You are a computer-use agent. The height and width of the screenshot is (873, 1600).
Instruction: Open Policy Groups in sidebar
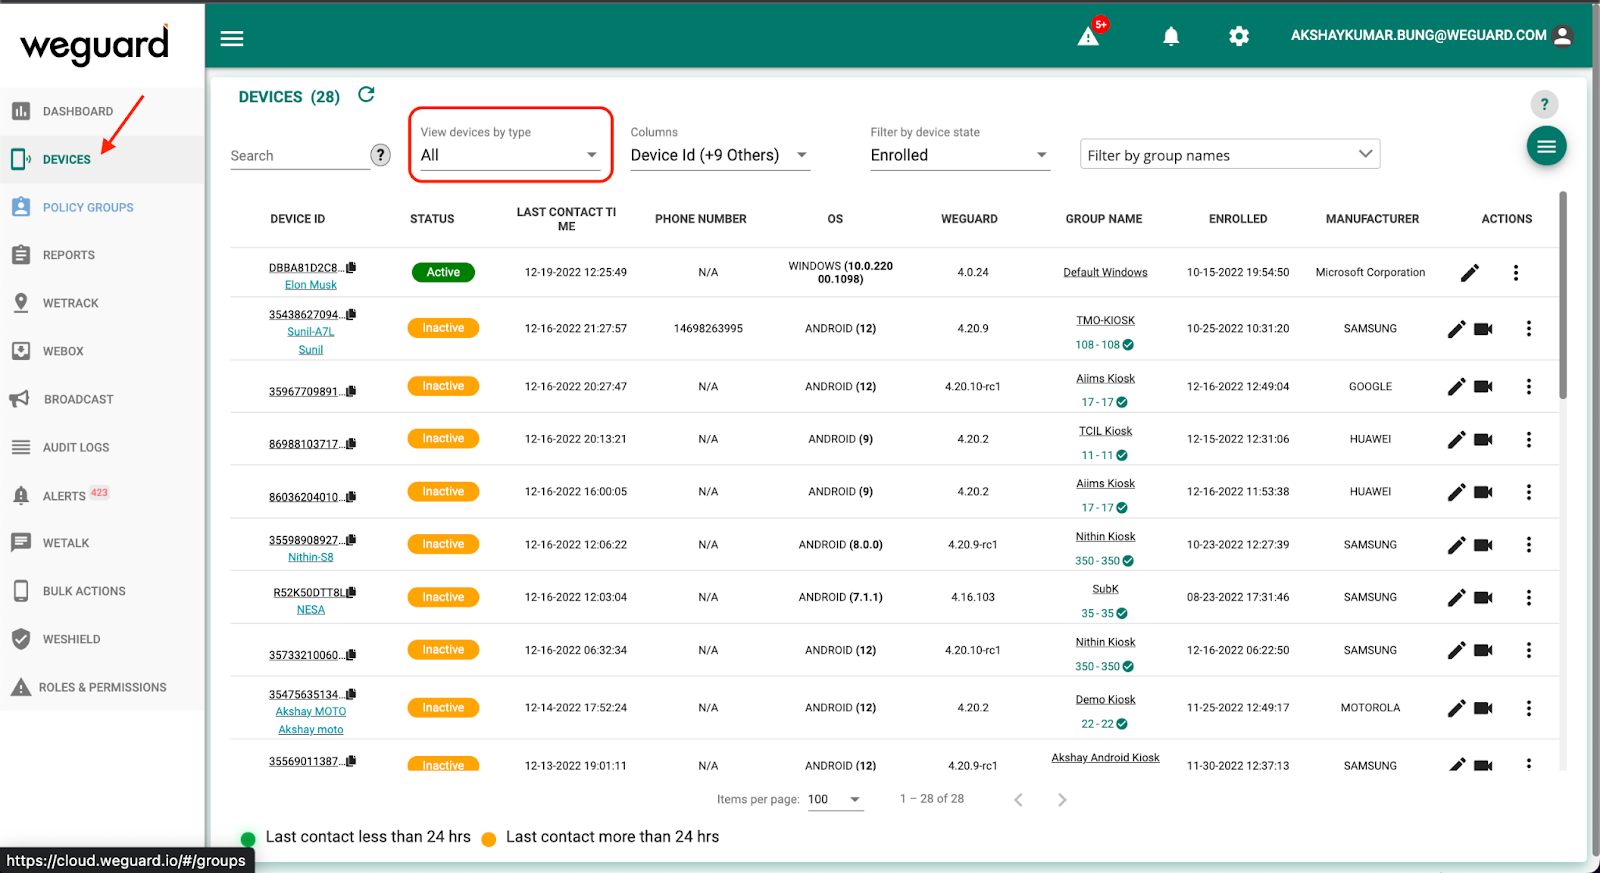pos(88,208)
